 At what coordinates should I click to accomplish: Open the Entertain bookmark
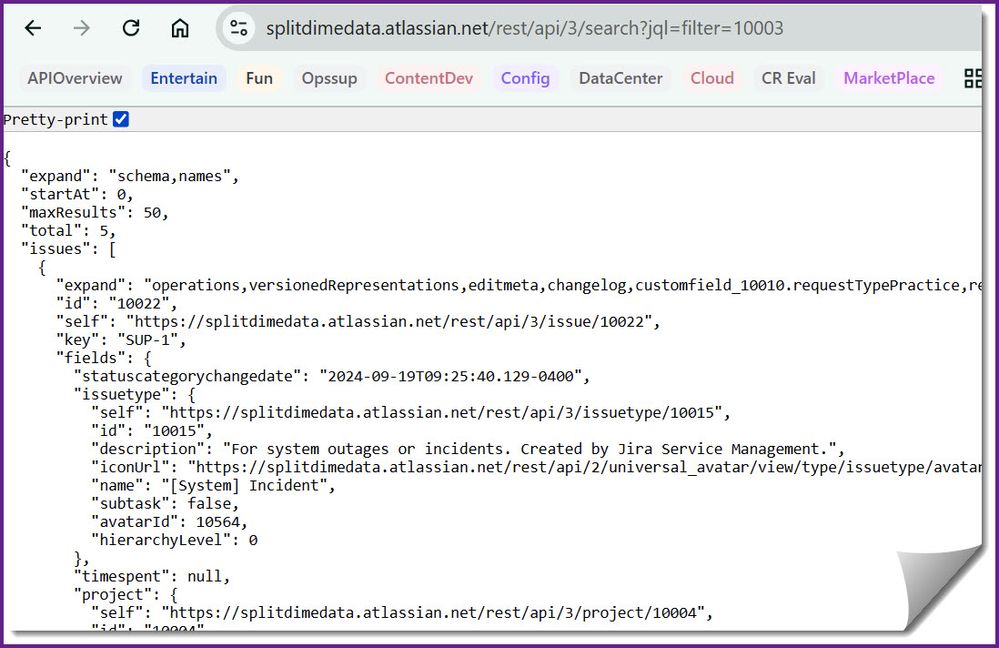(183, 78)
